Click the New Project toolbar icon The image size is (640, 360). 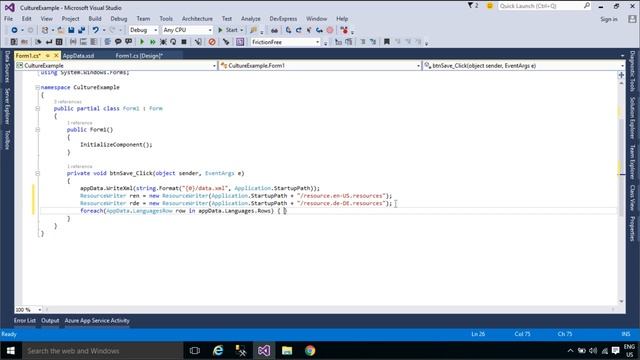45,30
